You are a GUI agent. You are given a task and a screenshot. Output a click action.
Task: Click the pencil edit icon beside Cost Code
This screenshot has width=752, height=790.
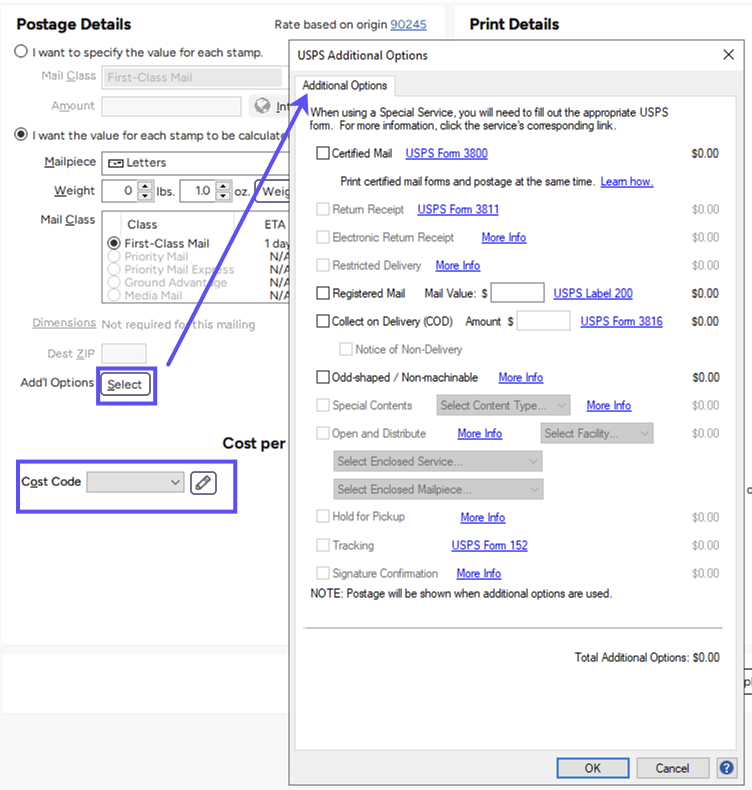tap(203, 483)
